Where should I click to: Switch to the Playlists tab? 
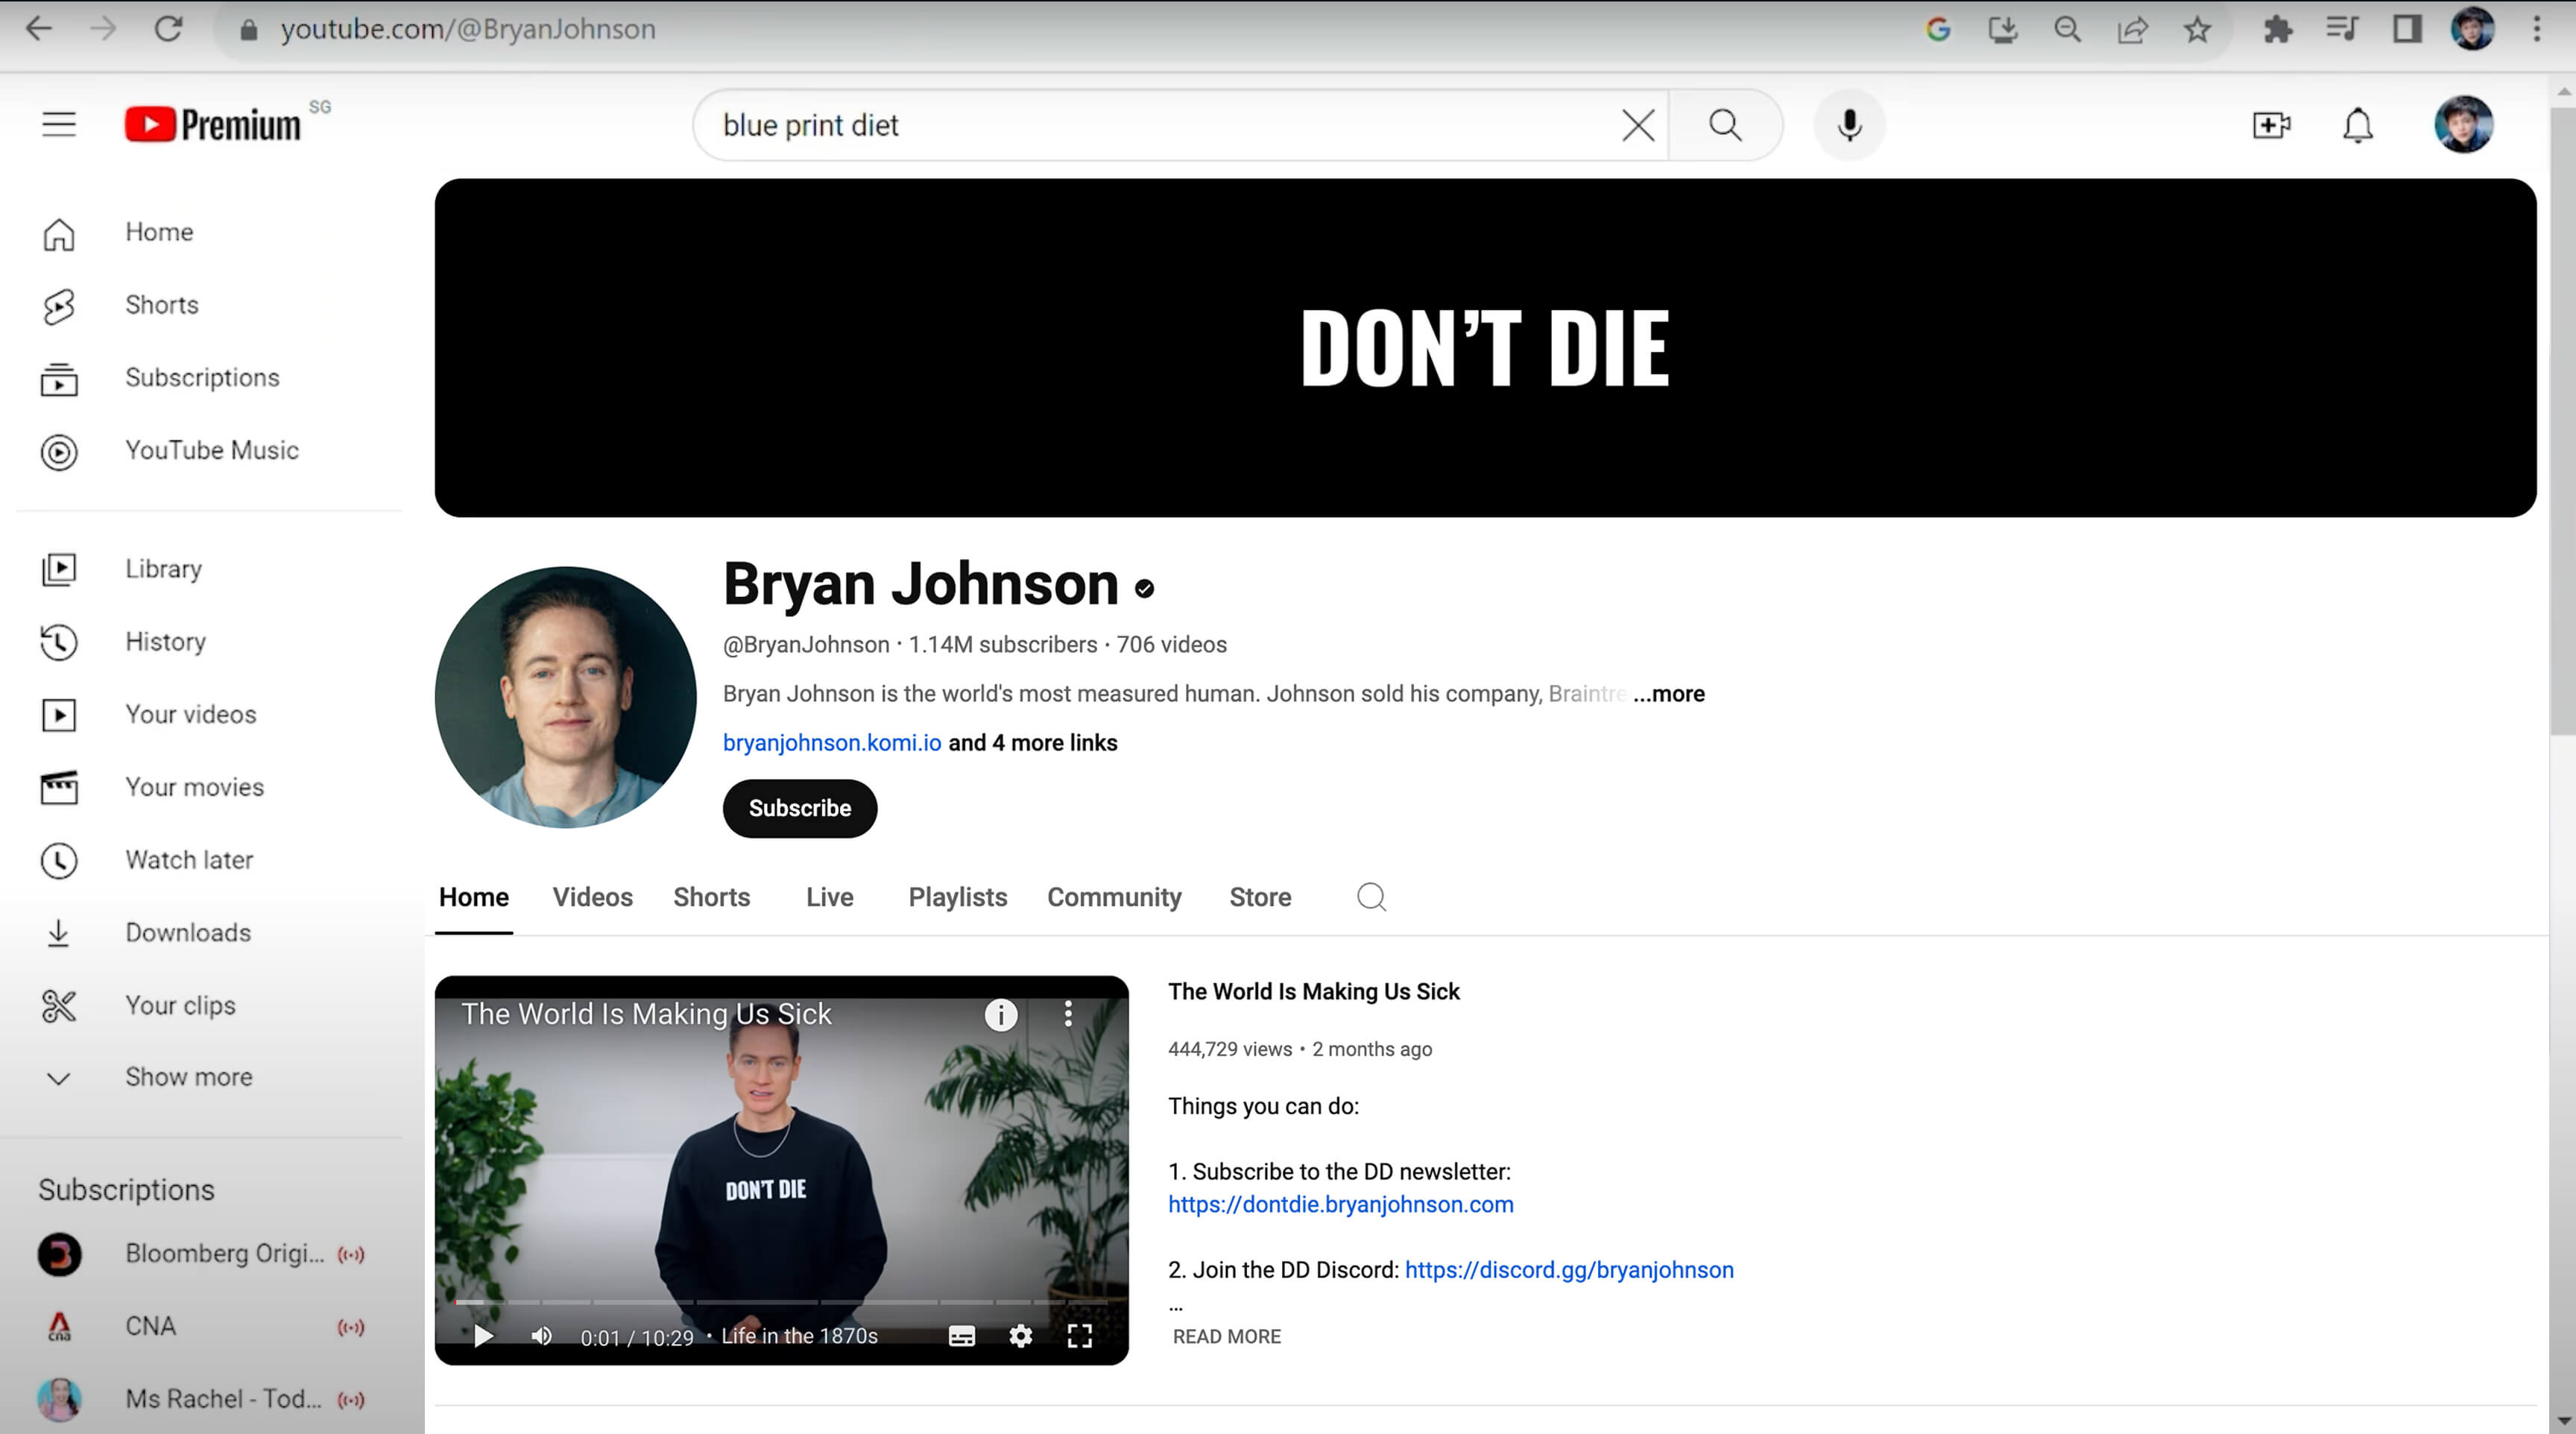(x=957, y=897)
